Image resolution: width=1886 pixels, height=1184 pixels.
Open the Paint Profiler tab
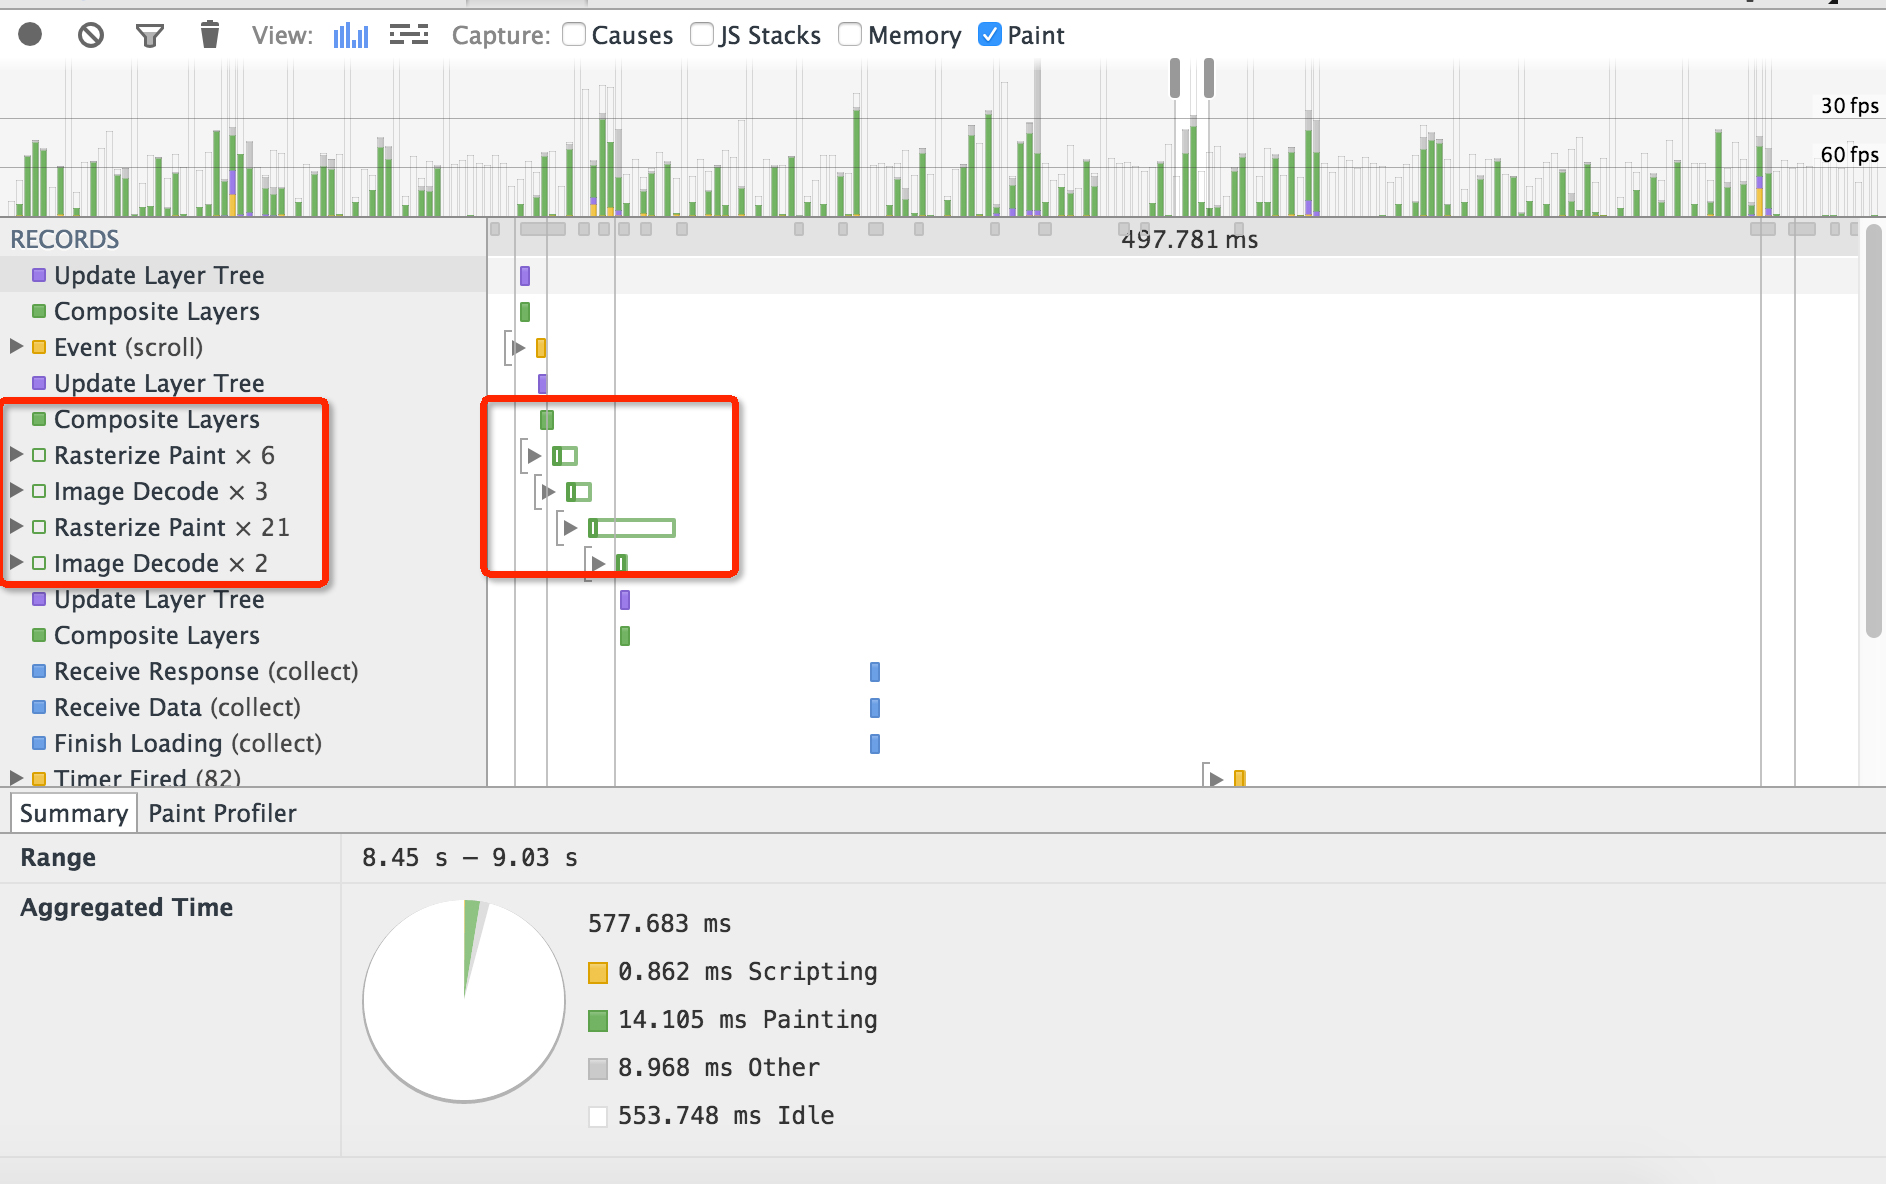point(222,813)
